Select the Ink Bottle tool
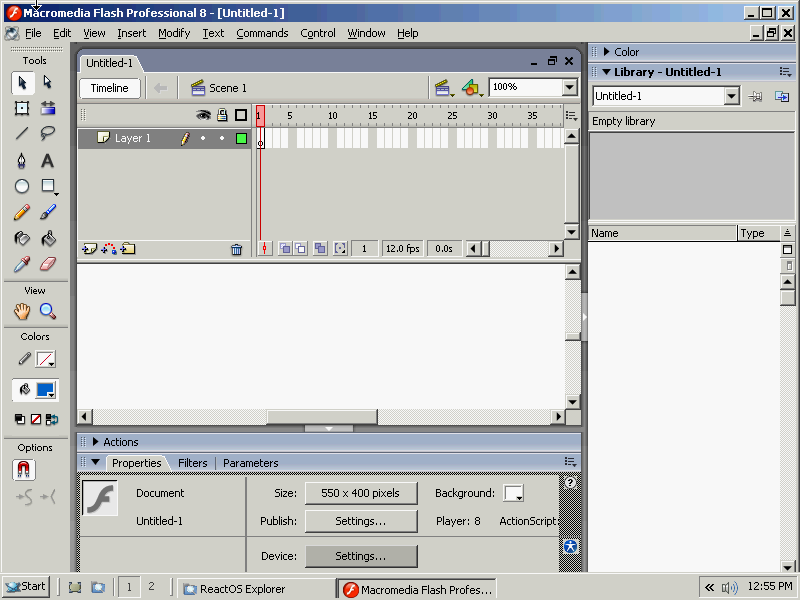 22,238
